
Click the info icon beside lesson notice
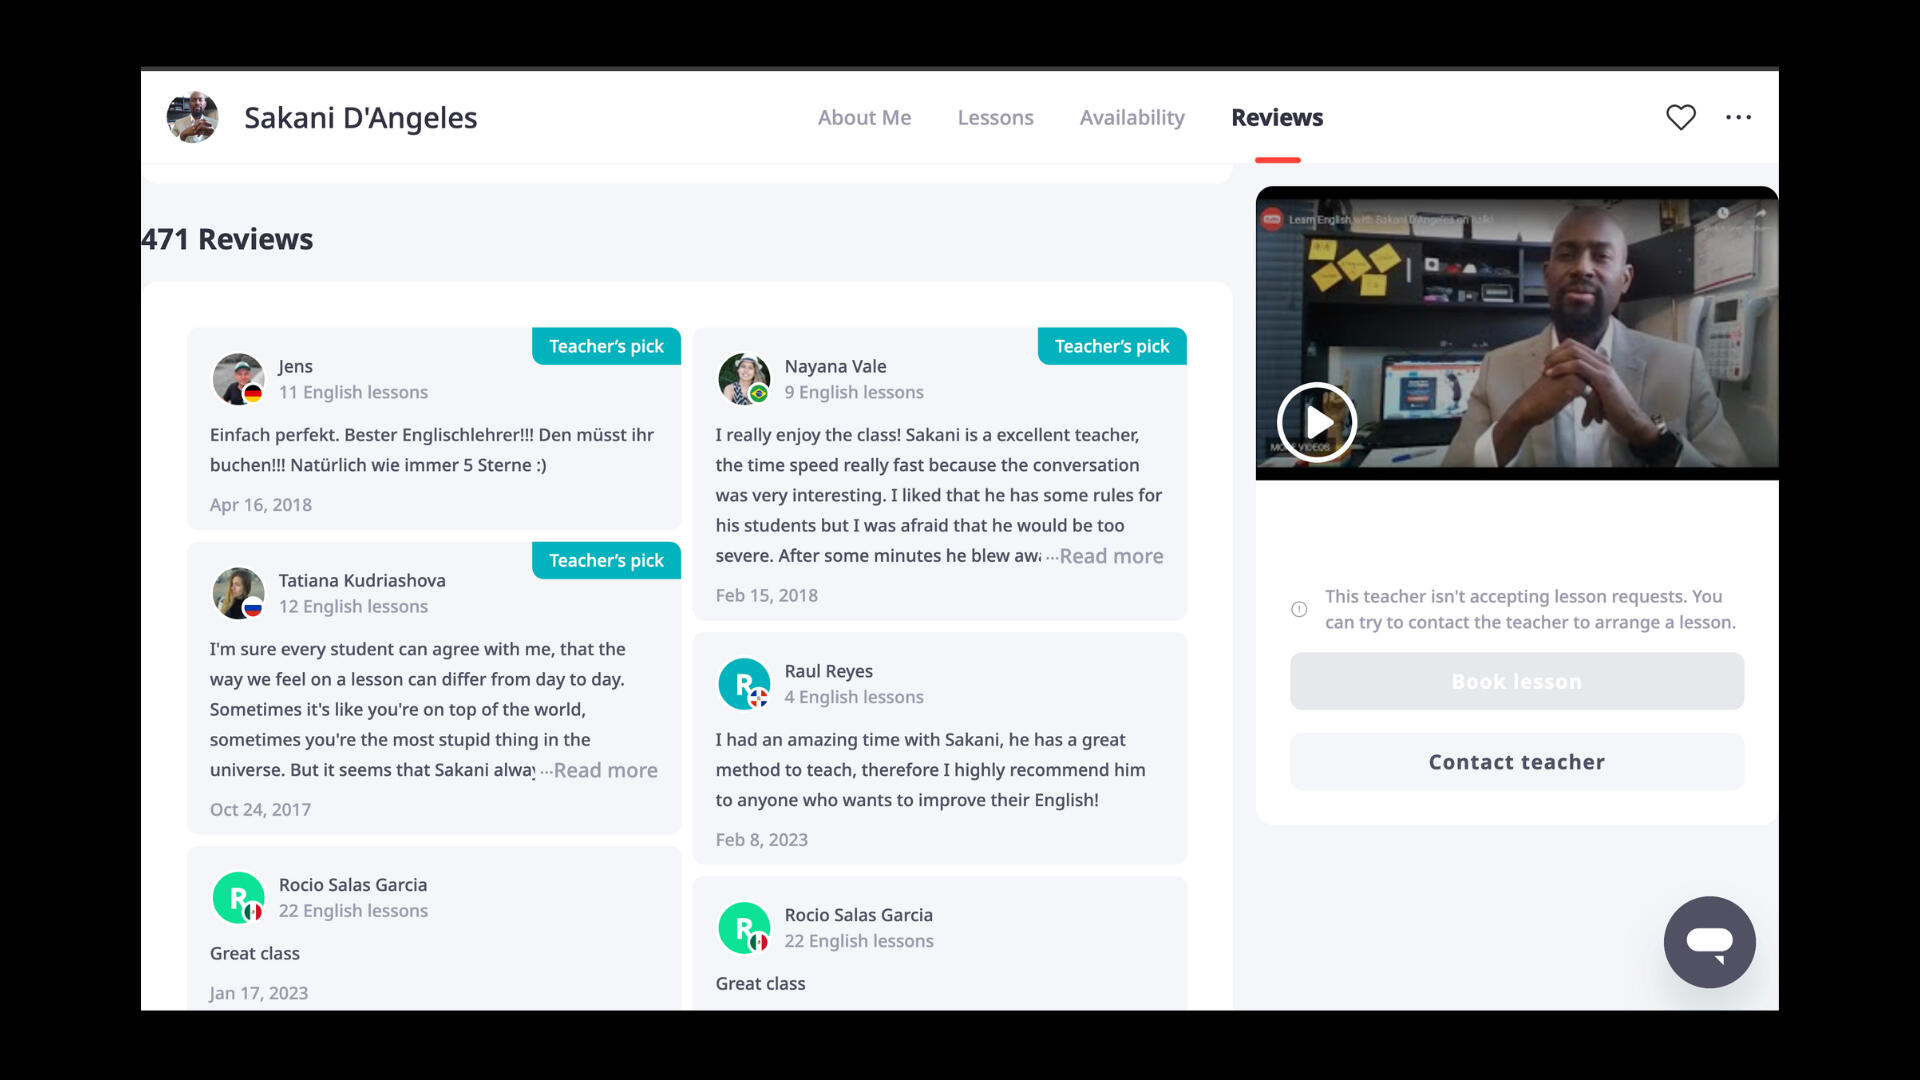pos(1299,609)
